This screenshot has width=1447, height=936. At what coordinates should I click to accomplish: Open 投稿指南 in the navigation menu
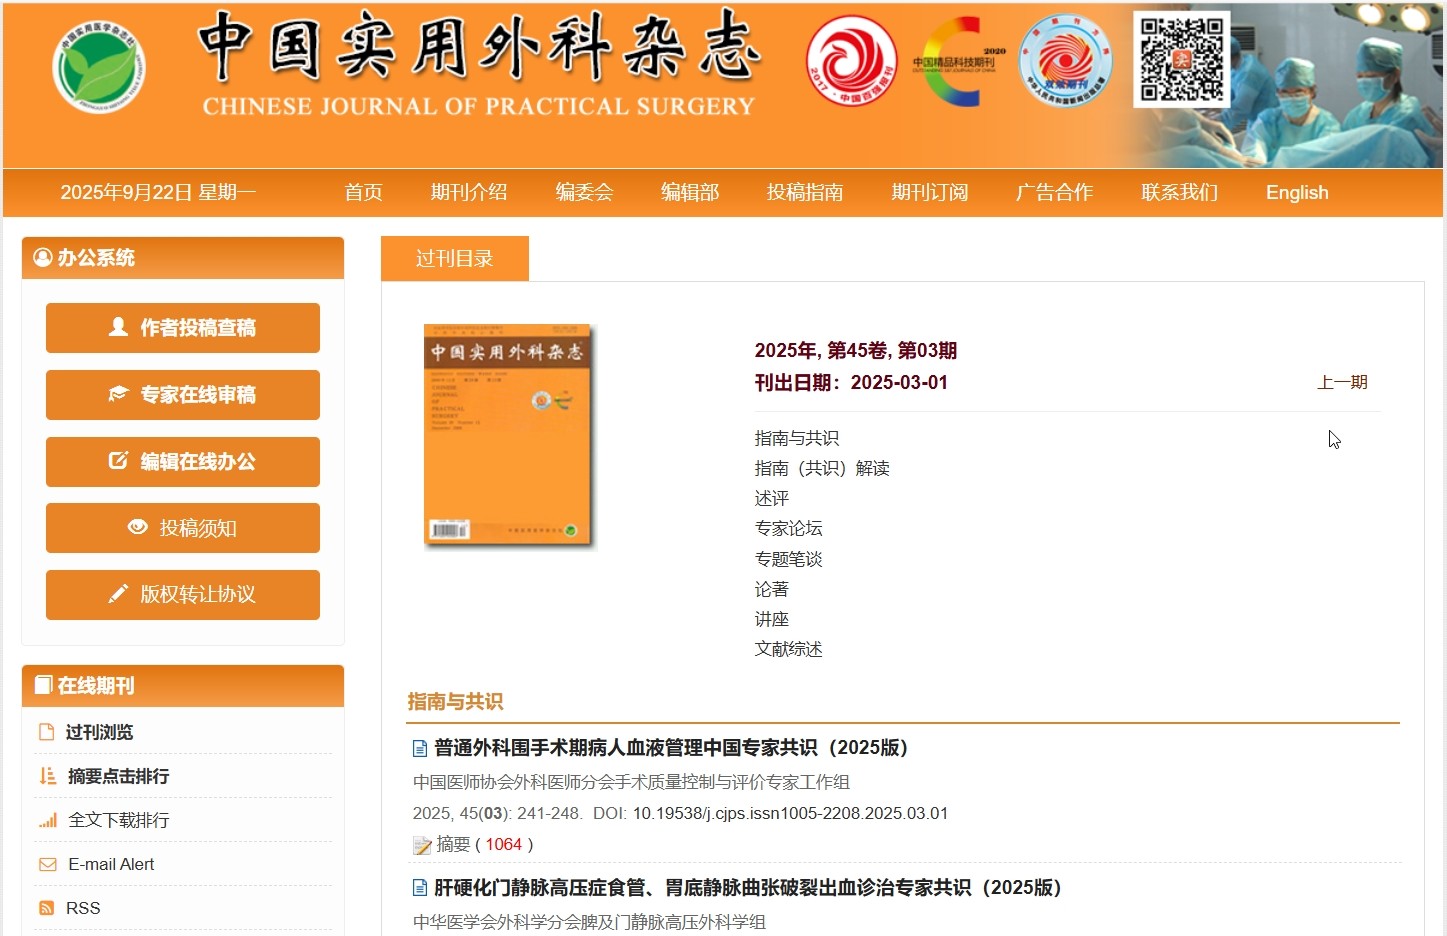804,192
